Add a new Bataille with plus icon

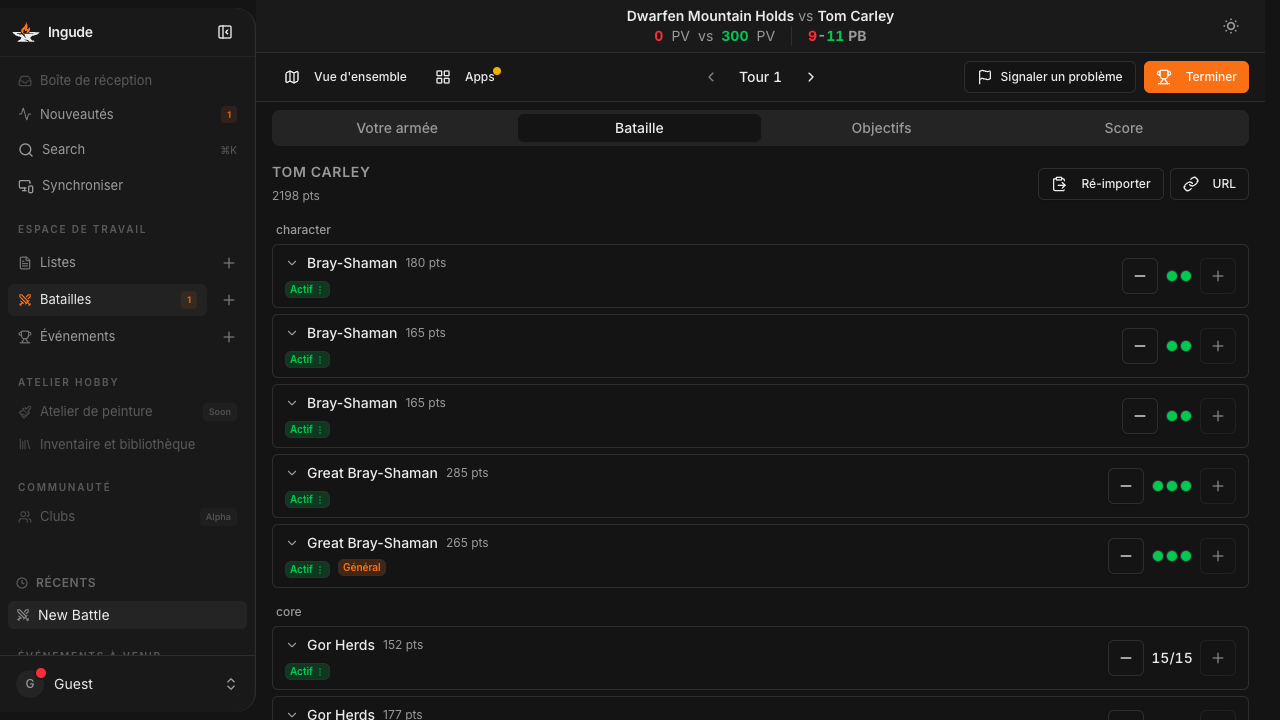coord(229,300)
